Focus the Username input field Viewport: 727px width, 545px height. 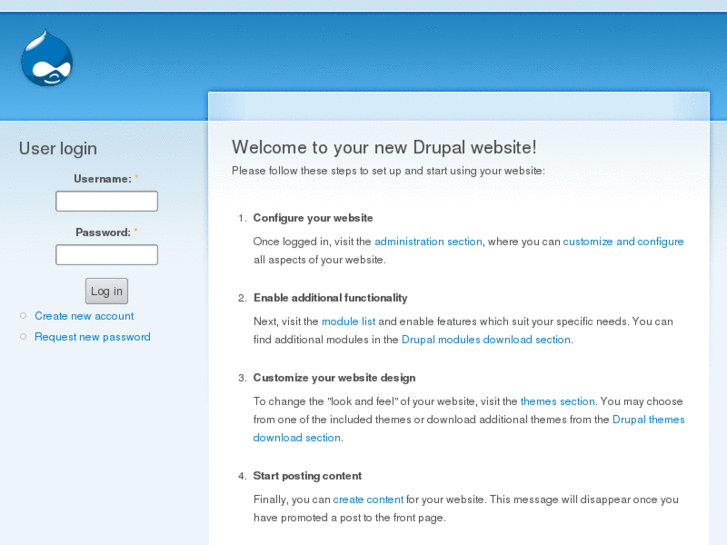[x=107, y=201]
